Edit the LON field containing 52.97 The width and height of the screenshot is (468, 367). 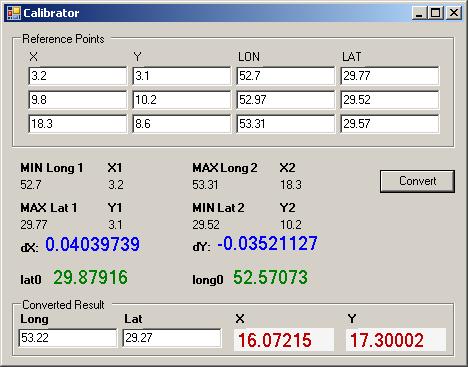click(285, 100)
